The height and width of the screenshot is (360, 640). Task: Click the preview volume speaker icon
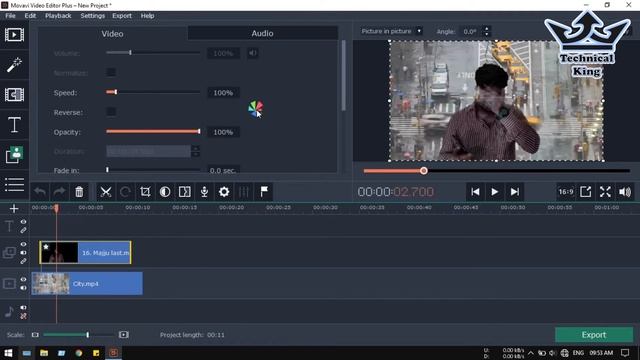click(625, 191)
